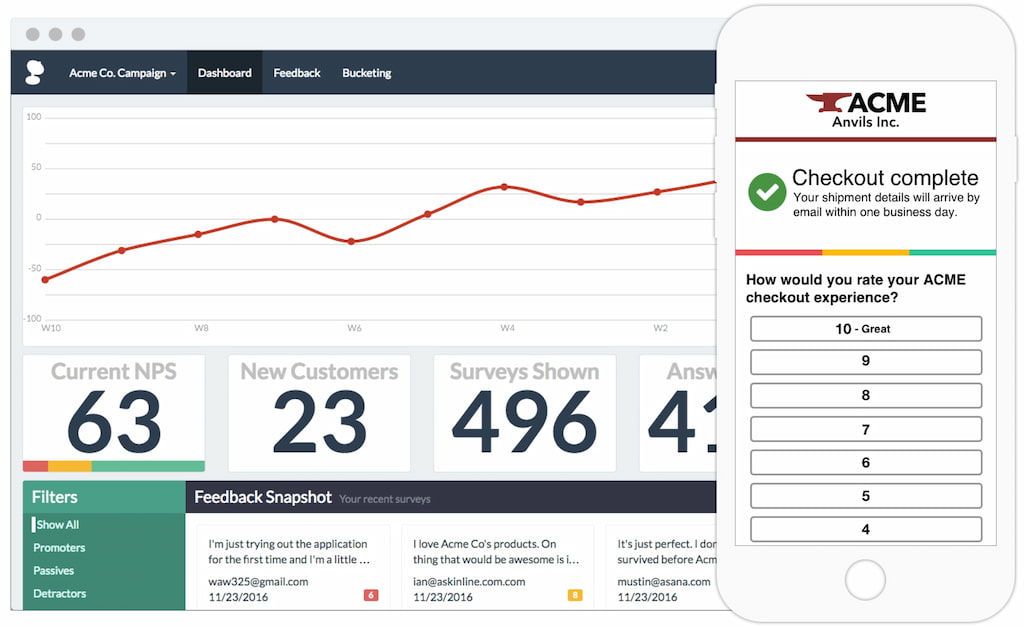1024x627 pixels.
Task: Enable the Show All filter
Action: [56, 524]
